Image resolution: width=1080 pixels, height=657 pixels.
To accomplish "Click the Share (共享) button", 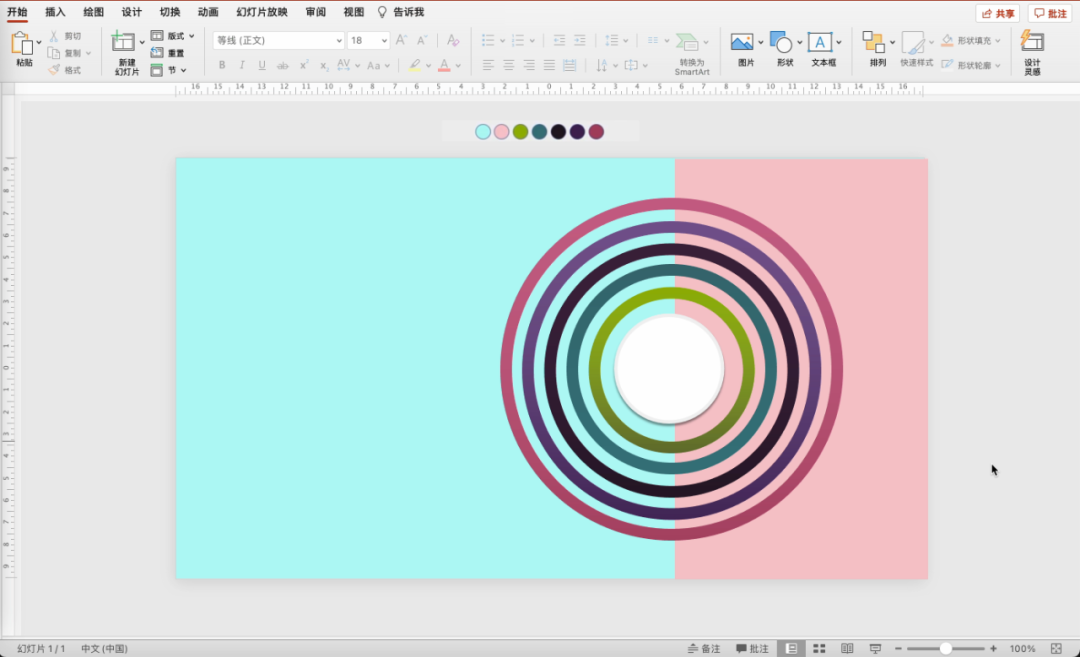I will (997, 13).
